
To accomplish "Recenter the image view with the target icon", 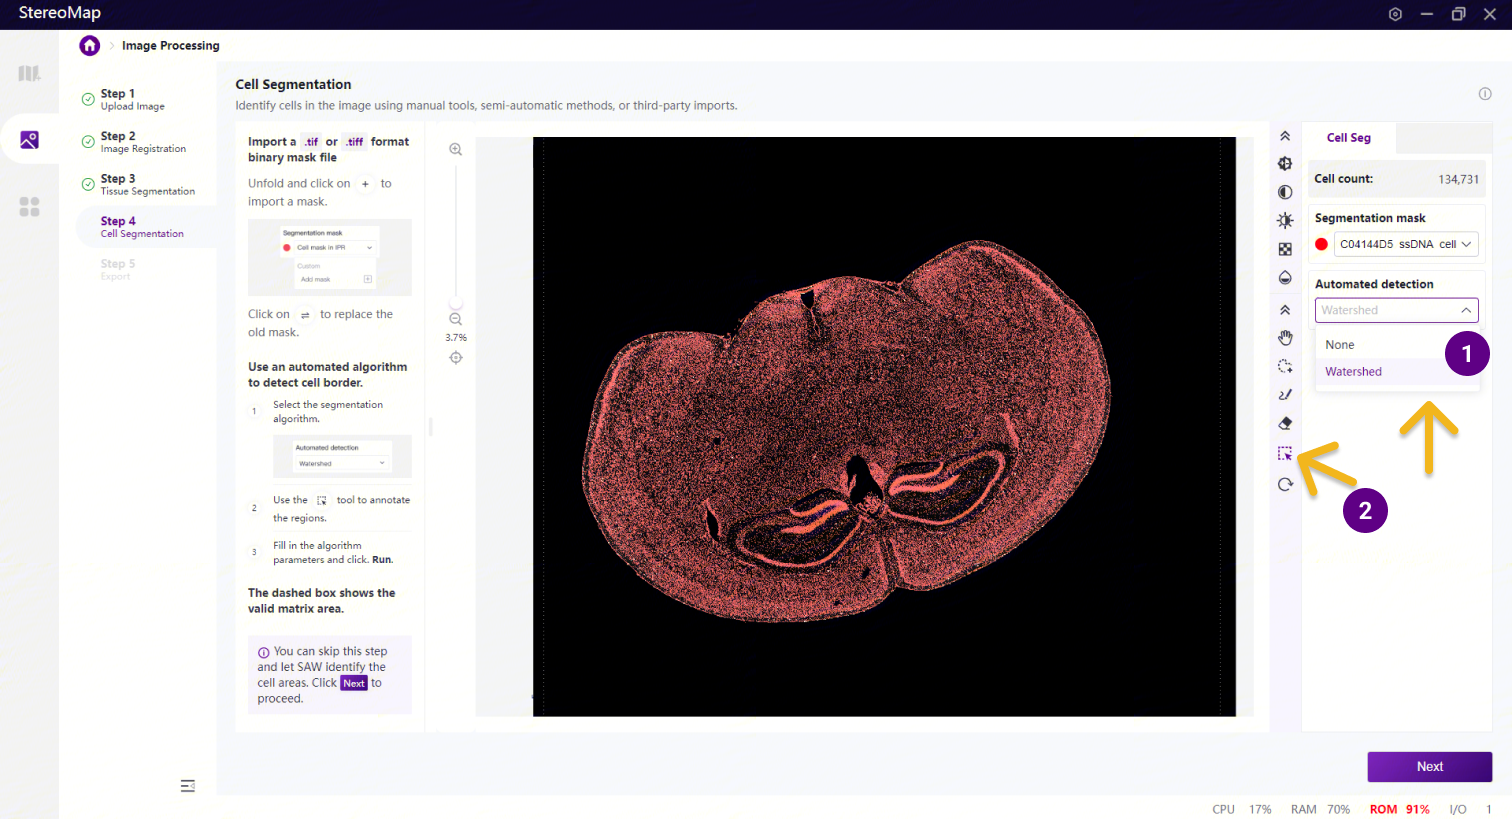I will tap(455, 358).
